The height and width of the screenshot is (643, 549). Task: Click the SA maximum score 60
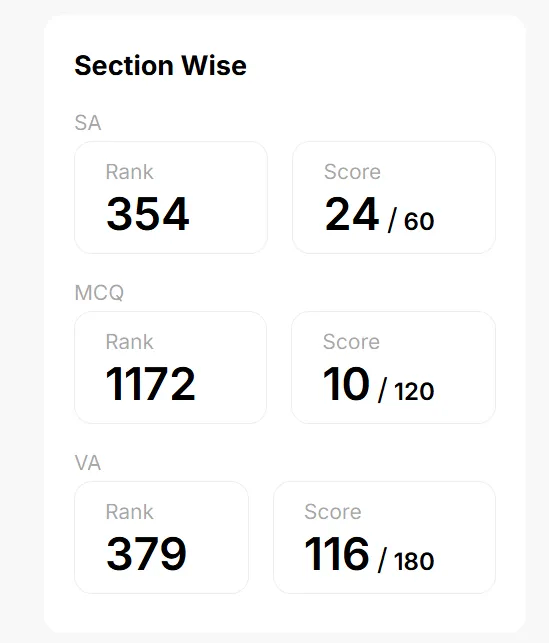click(x=419, y=221)
